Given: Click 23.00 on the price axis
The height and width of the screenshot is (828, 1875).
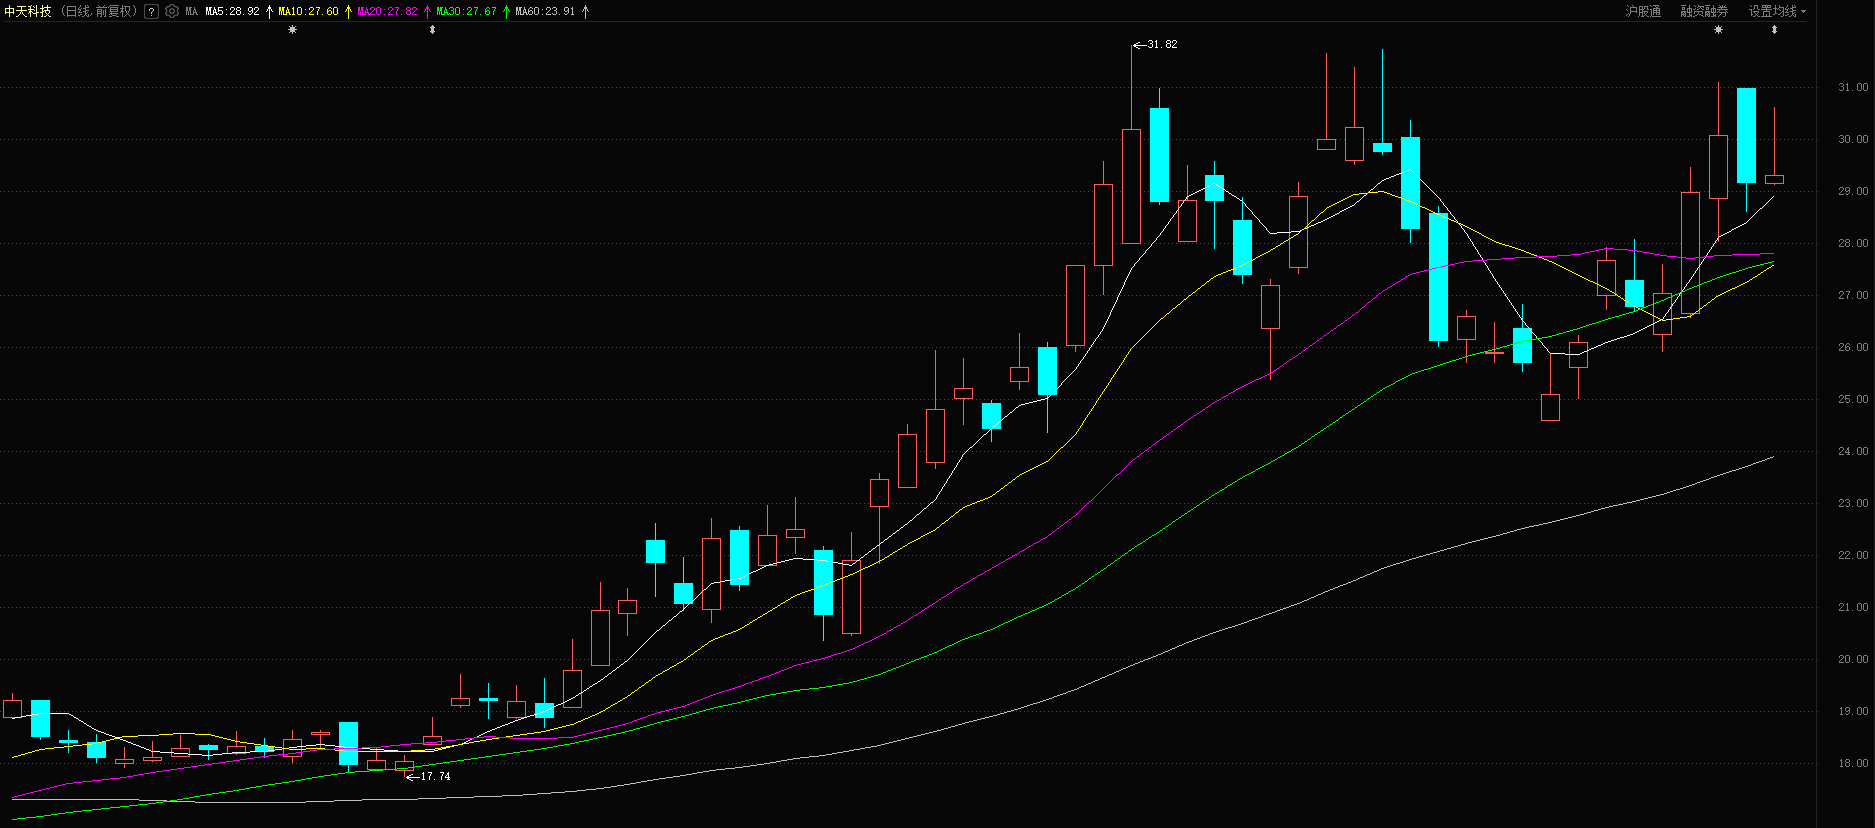Looking at the screenshot, I should (x=1853, y=504).
